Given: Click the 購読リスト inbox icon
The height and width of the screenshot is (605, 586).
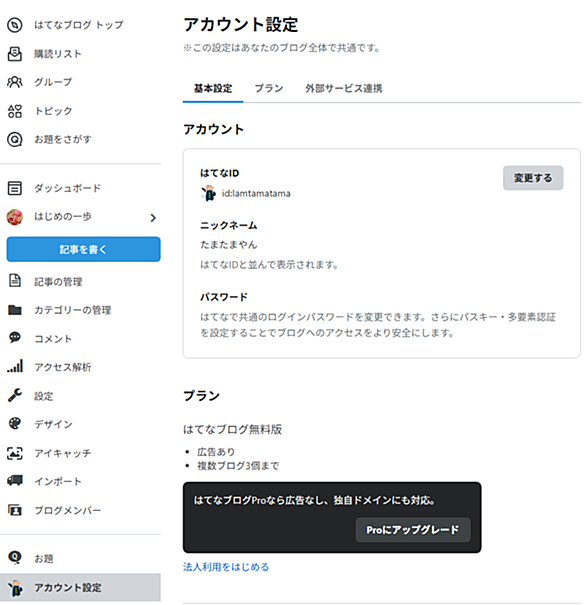Looking at the screenshot, I should coord(15,54).
